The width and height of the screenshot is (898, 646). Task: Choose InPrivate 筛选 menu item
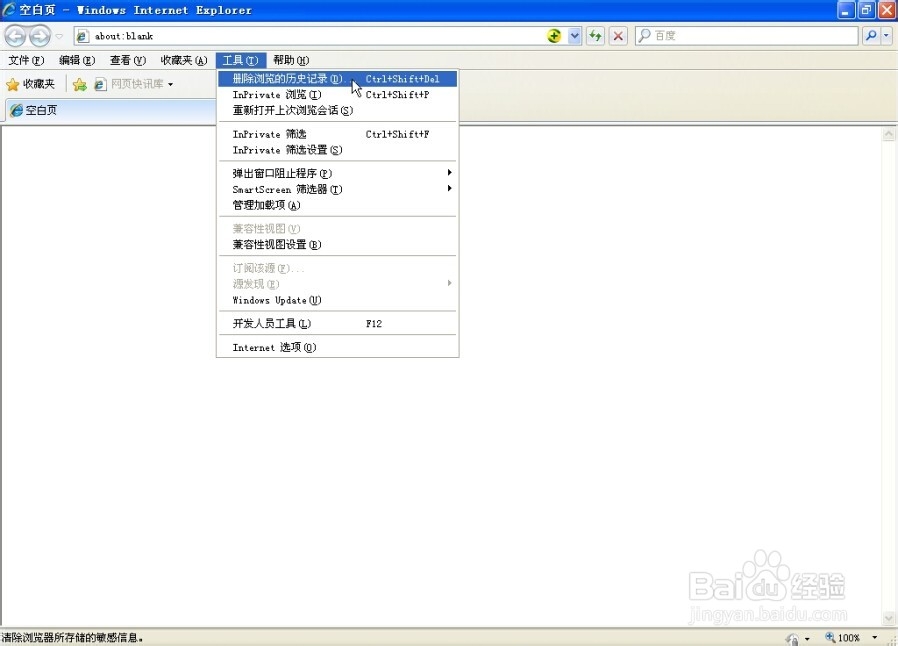tap(337, 134)
